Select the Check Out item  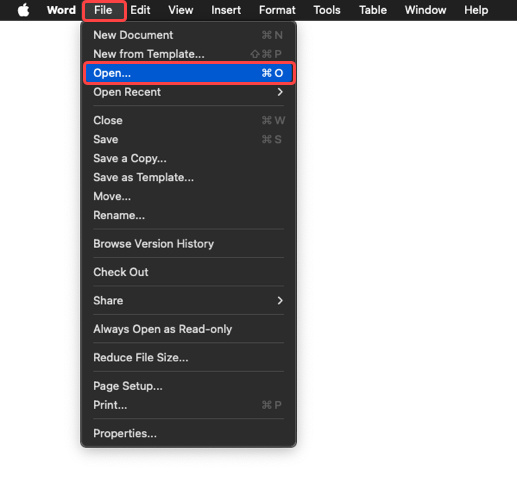(188, 272)
